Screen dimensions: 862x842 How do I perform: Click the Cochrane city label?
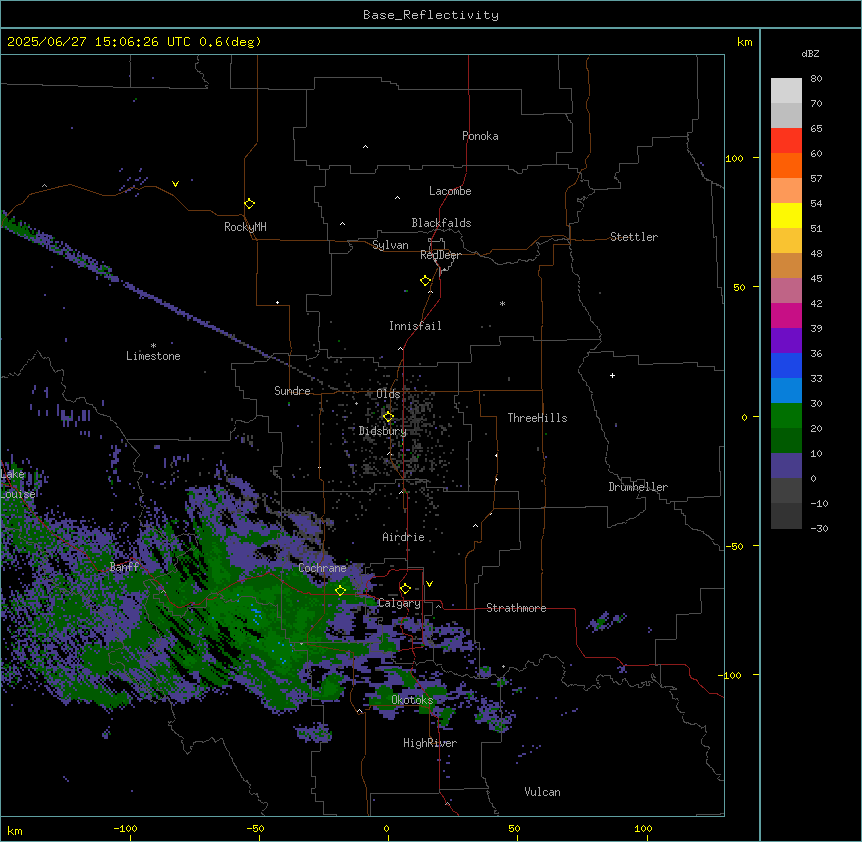pos(322,568)
